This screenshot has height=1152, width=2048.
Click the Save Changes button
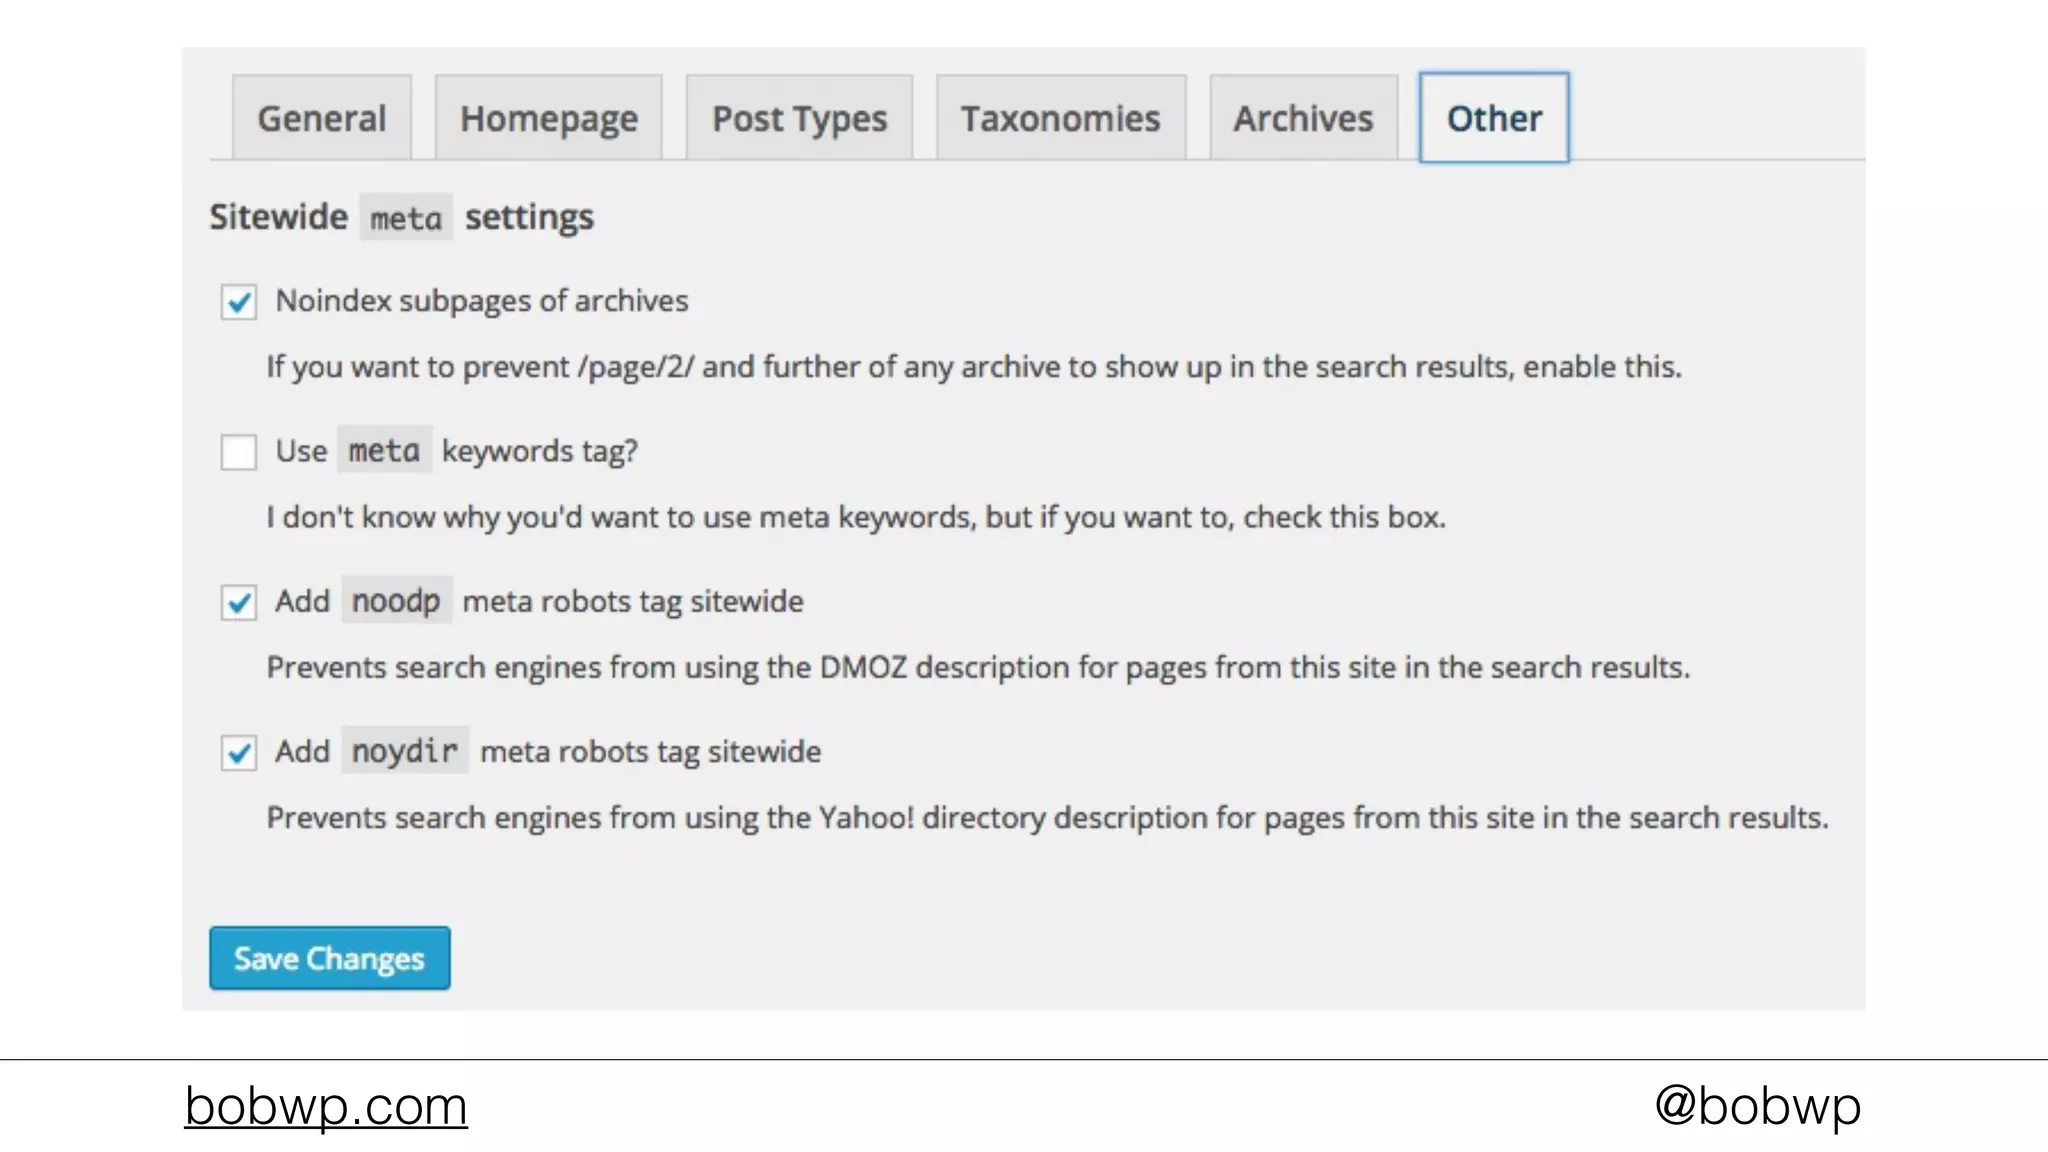click(x=329, y=958)
